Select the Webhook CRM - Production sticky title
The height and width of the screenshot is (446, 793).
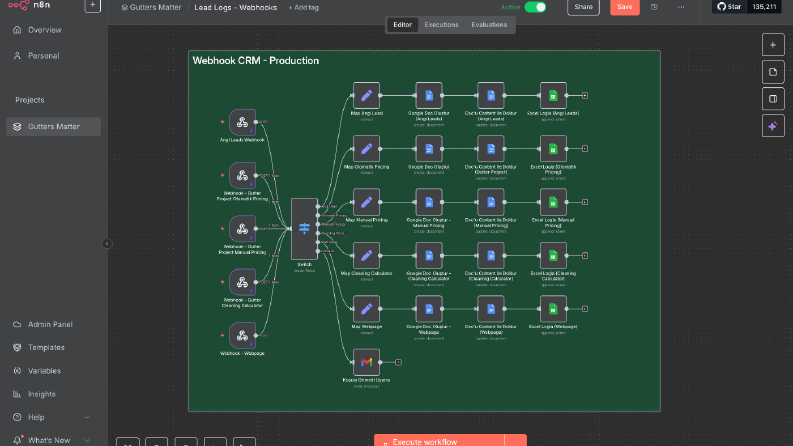[x=255, y=61]
